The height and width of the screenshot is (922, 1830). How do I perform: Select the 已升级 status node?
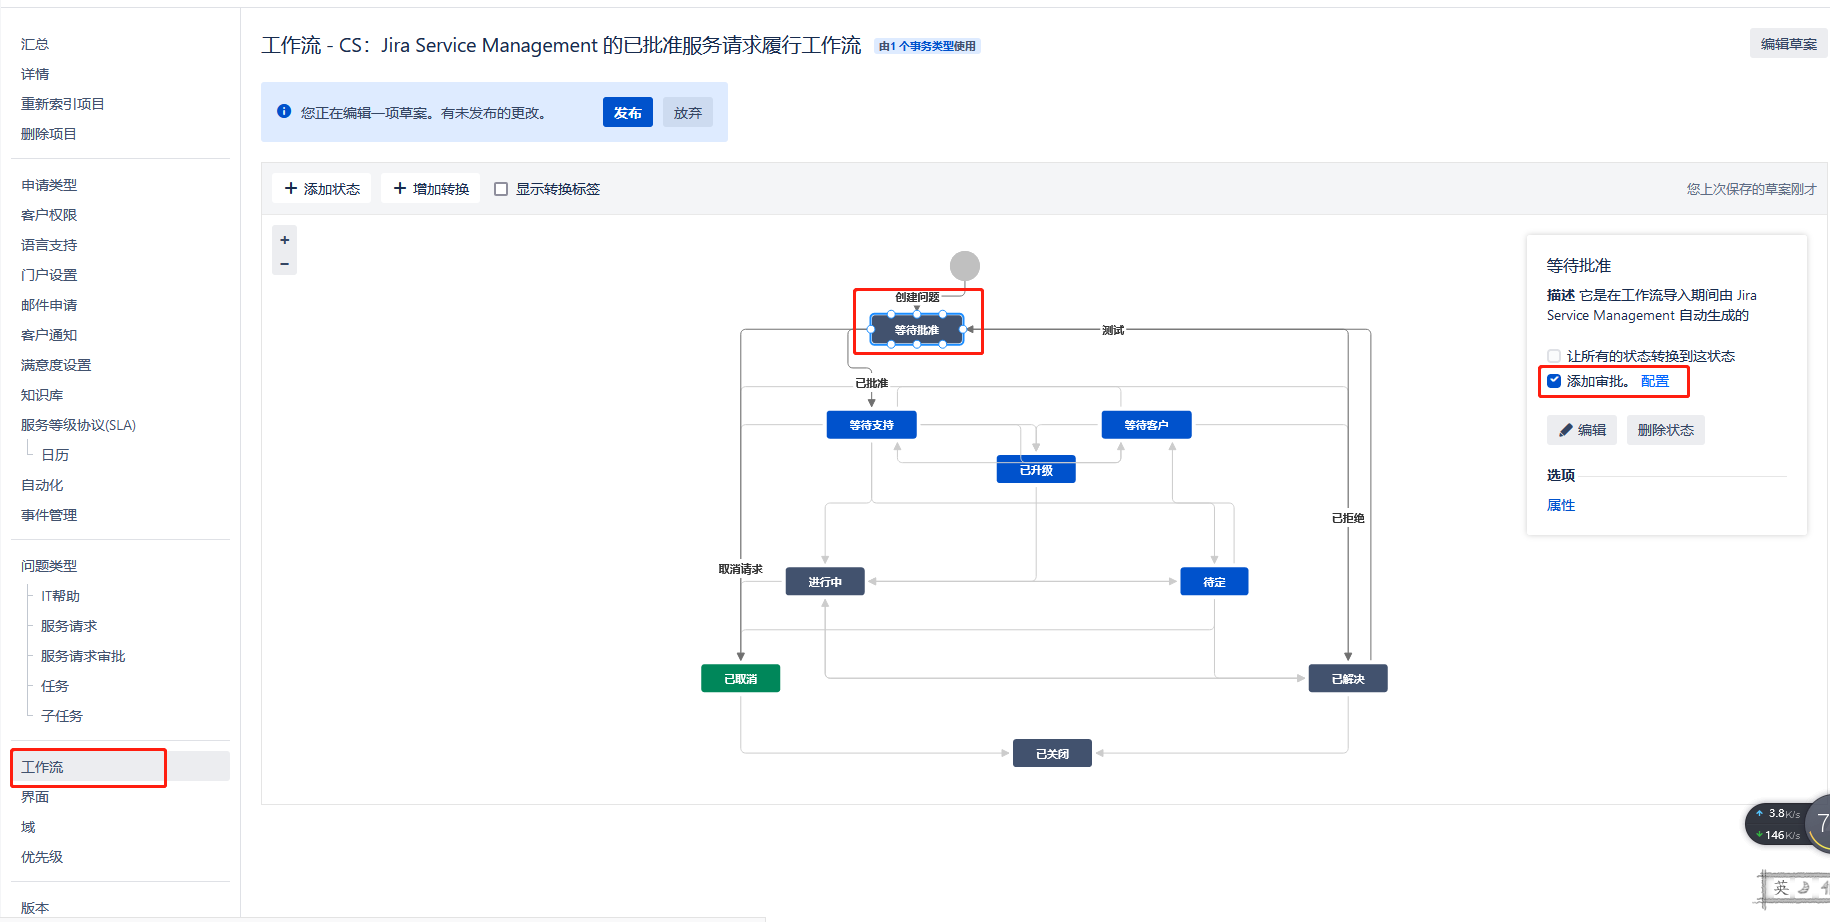[1036, 470]
